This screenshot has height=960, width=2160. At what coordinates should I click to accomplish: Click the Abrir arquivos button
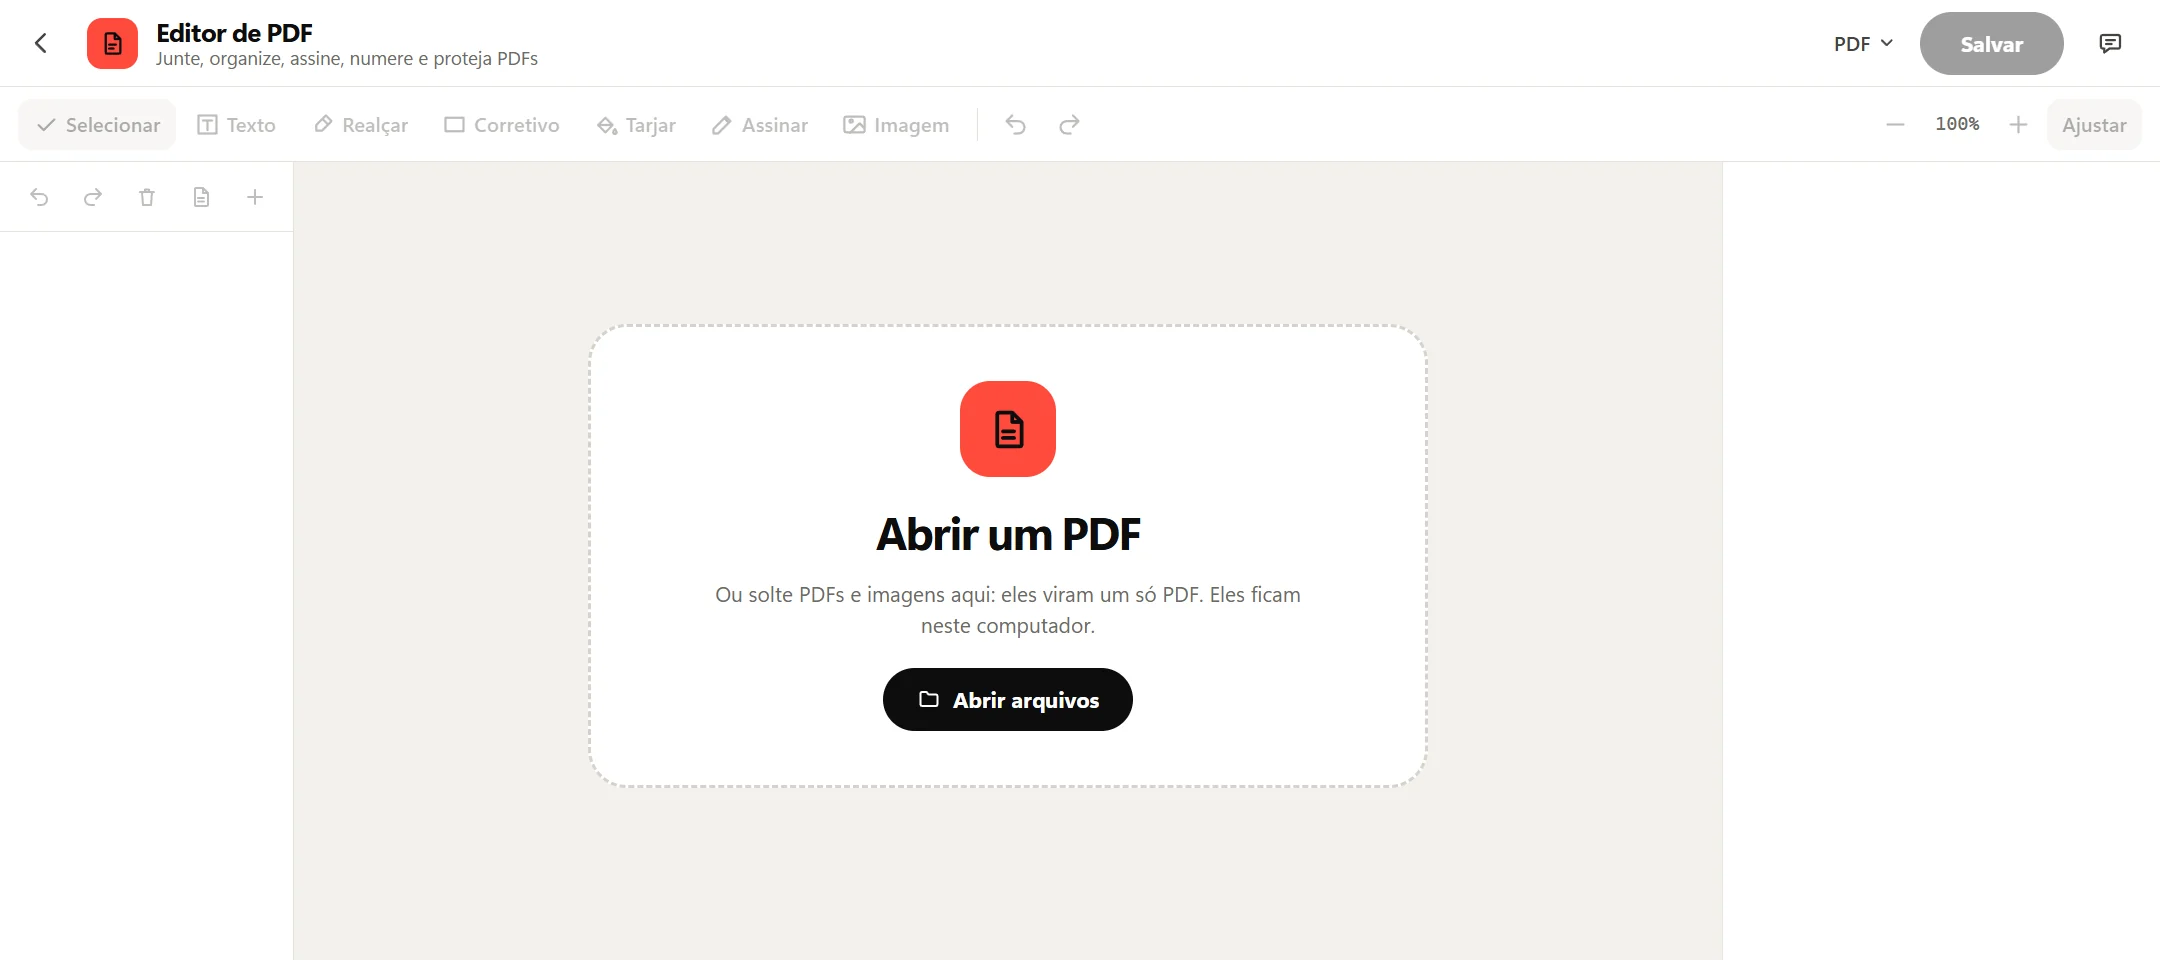(x=1008, y=700)
